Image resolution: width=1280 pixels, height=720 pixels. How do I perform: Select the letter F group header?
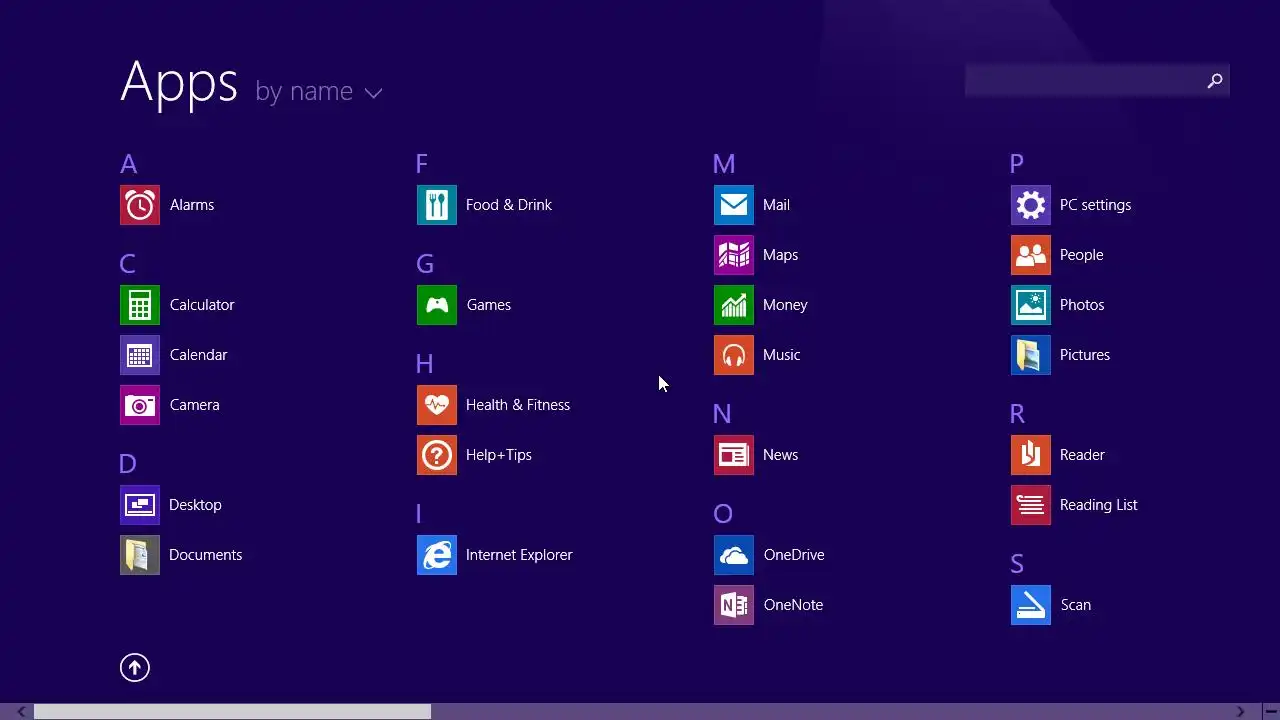point(422,164)
